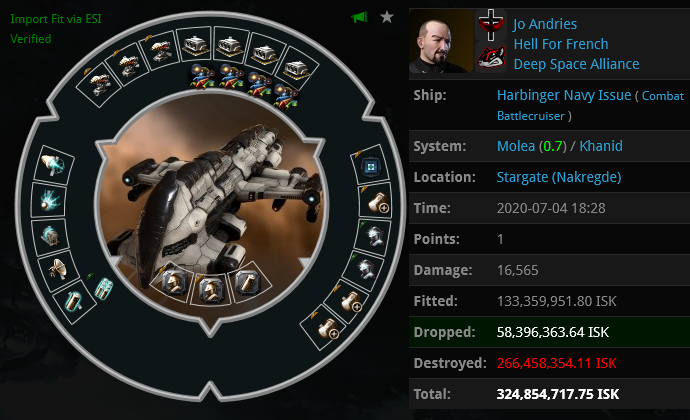This screenshot has height=420, width=690.
Task: Click Import Fit via ESI link
Action: [x=56, y=19]
